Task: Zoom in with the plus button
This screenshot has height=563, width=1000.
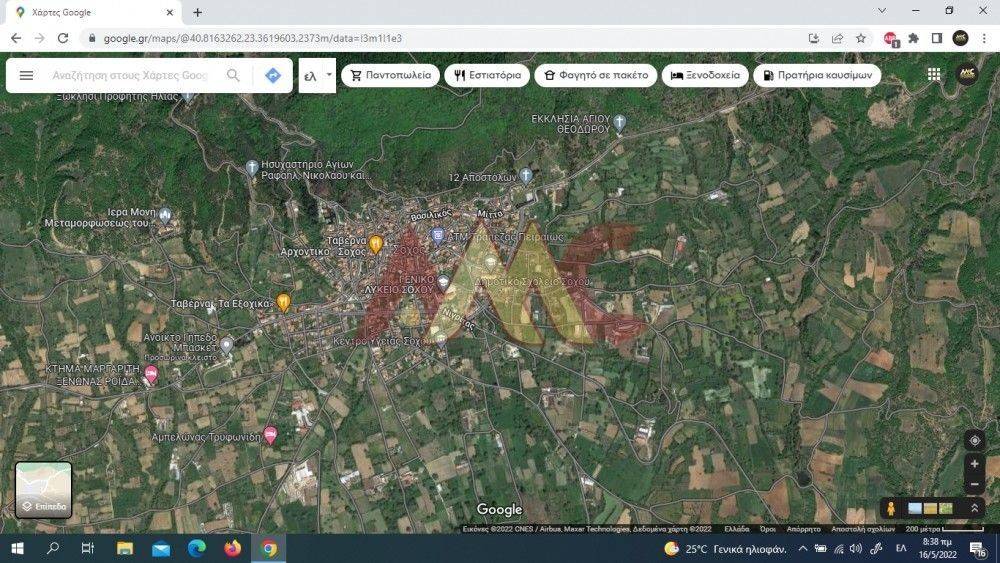Action: [975, 464]
